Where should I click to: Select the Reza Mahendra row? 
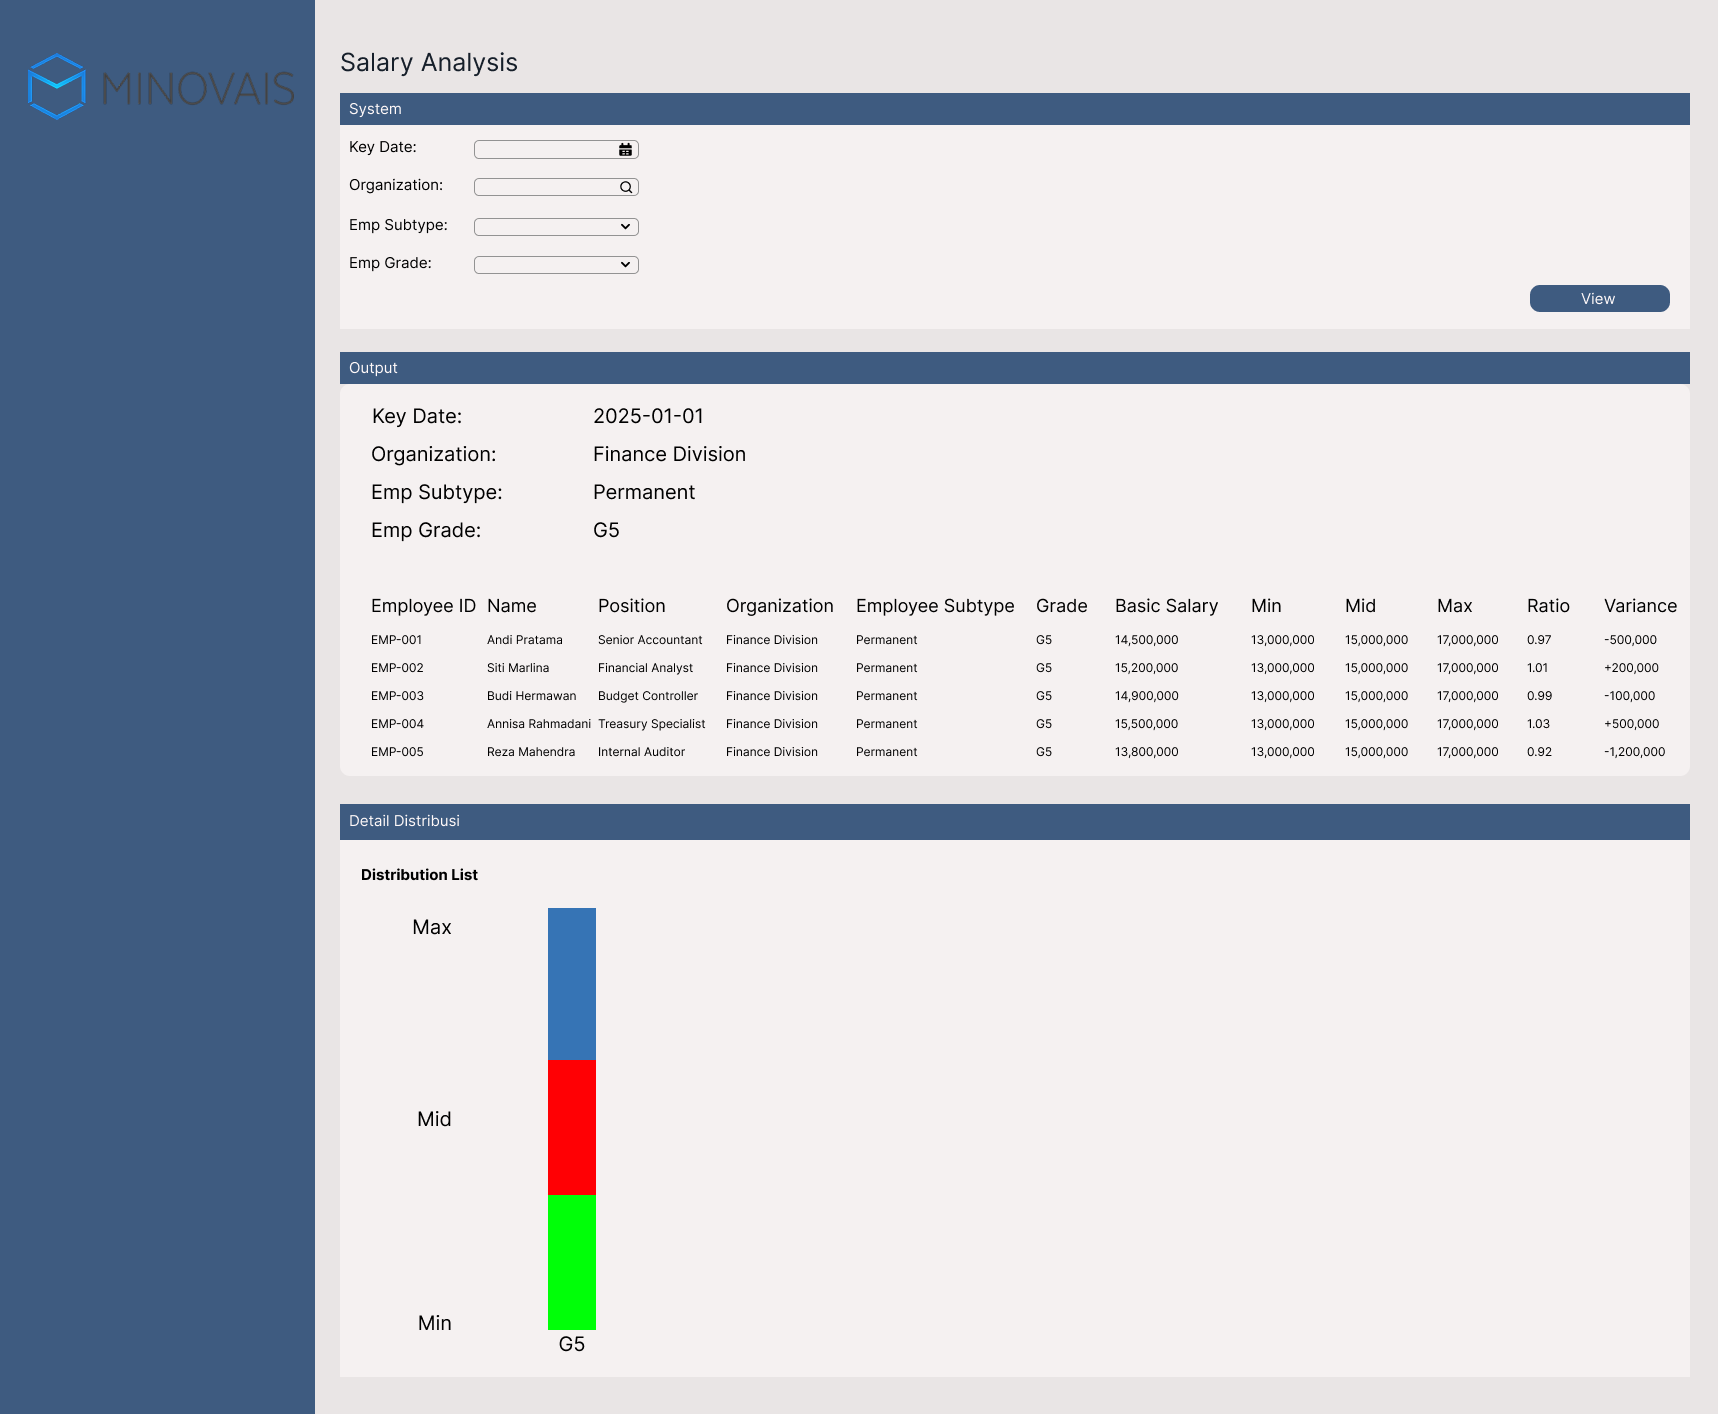[x=531, y=752]
